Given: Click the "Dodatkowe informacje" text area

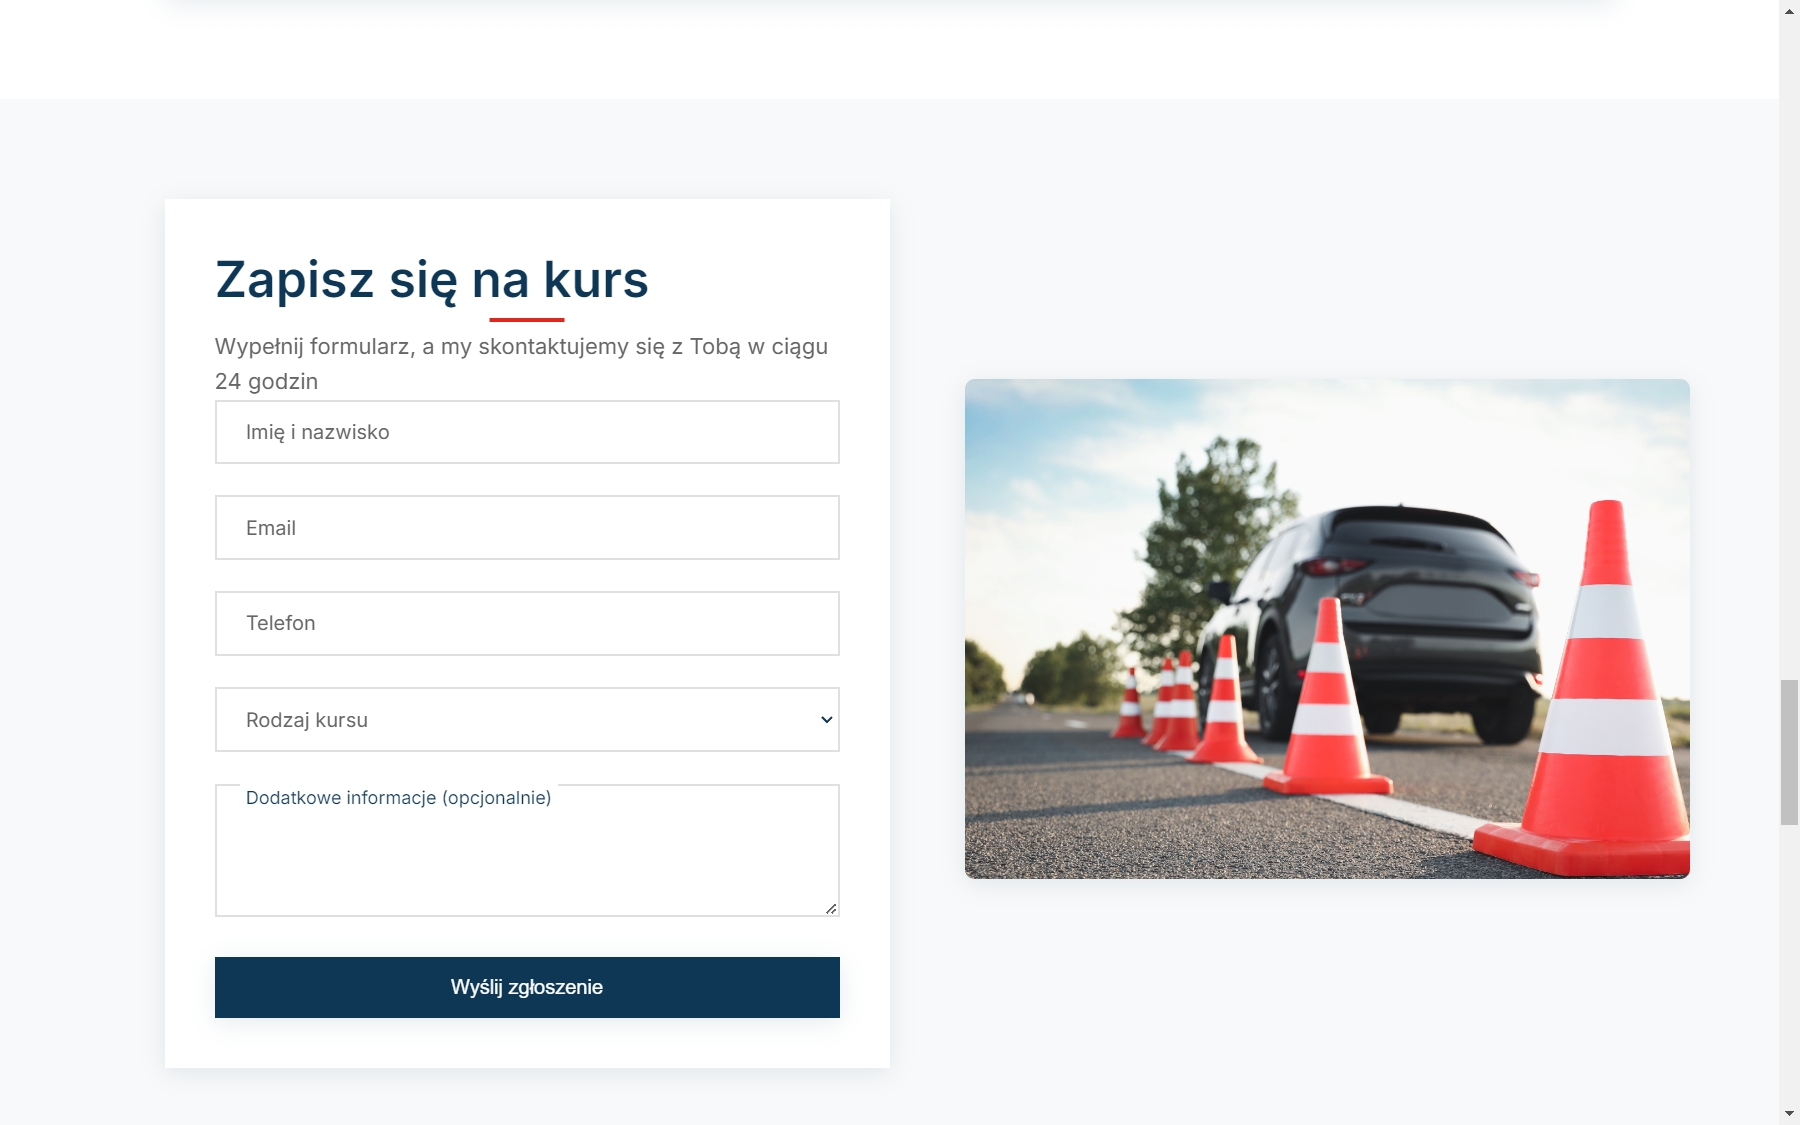Looking at the screenshot, I should tap(527, 850).
